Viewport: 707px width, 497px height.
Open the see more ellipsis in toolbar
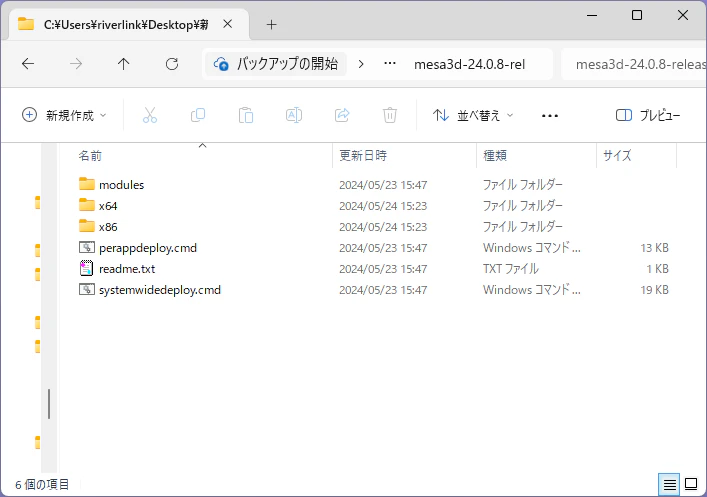[550, 116]
